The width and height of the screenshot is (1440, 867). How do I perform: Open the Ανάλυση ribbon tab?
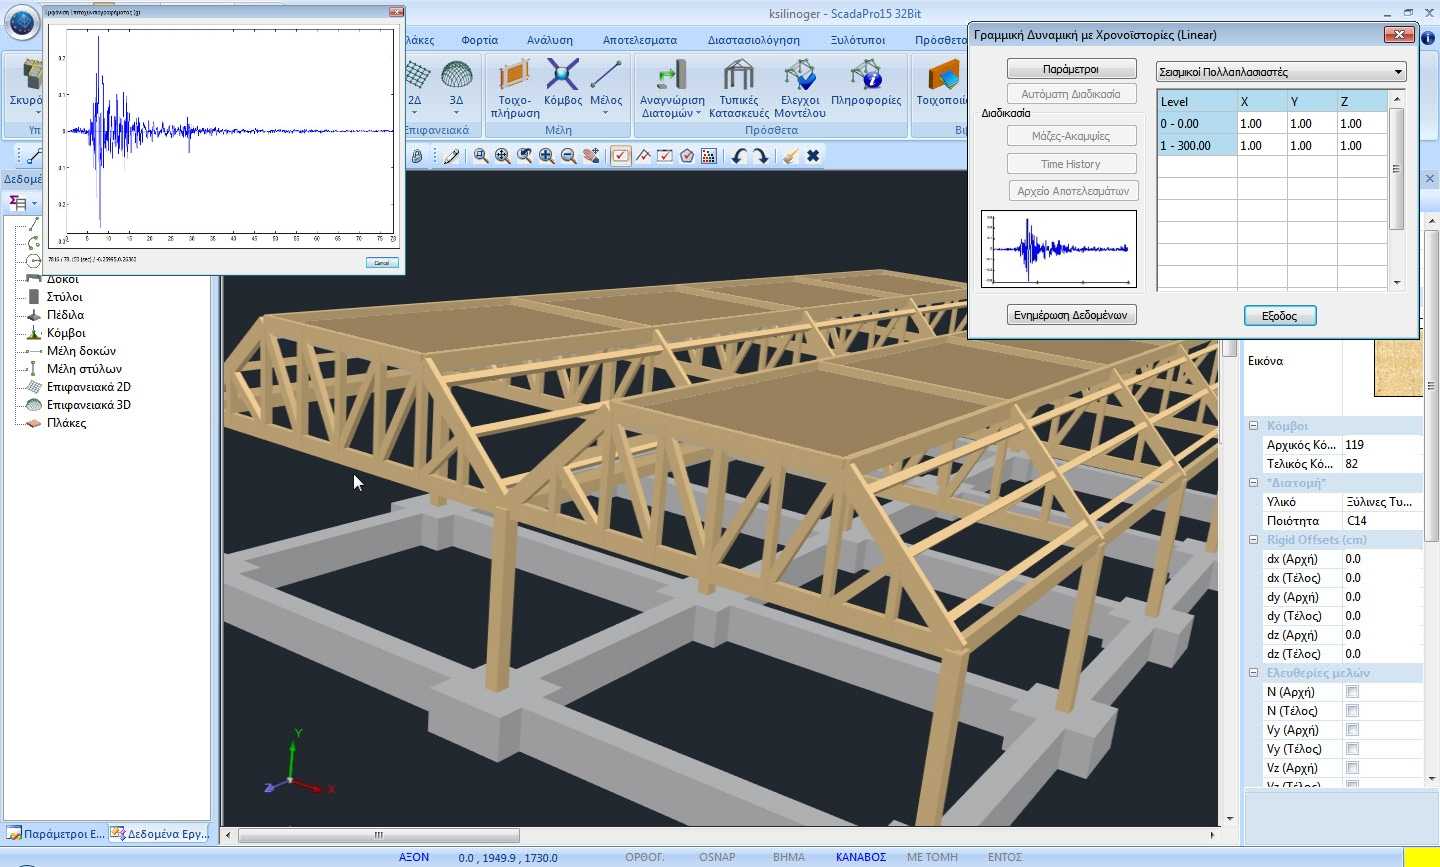pyautogui.click(x=549, y=40)
